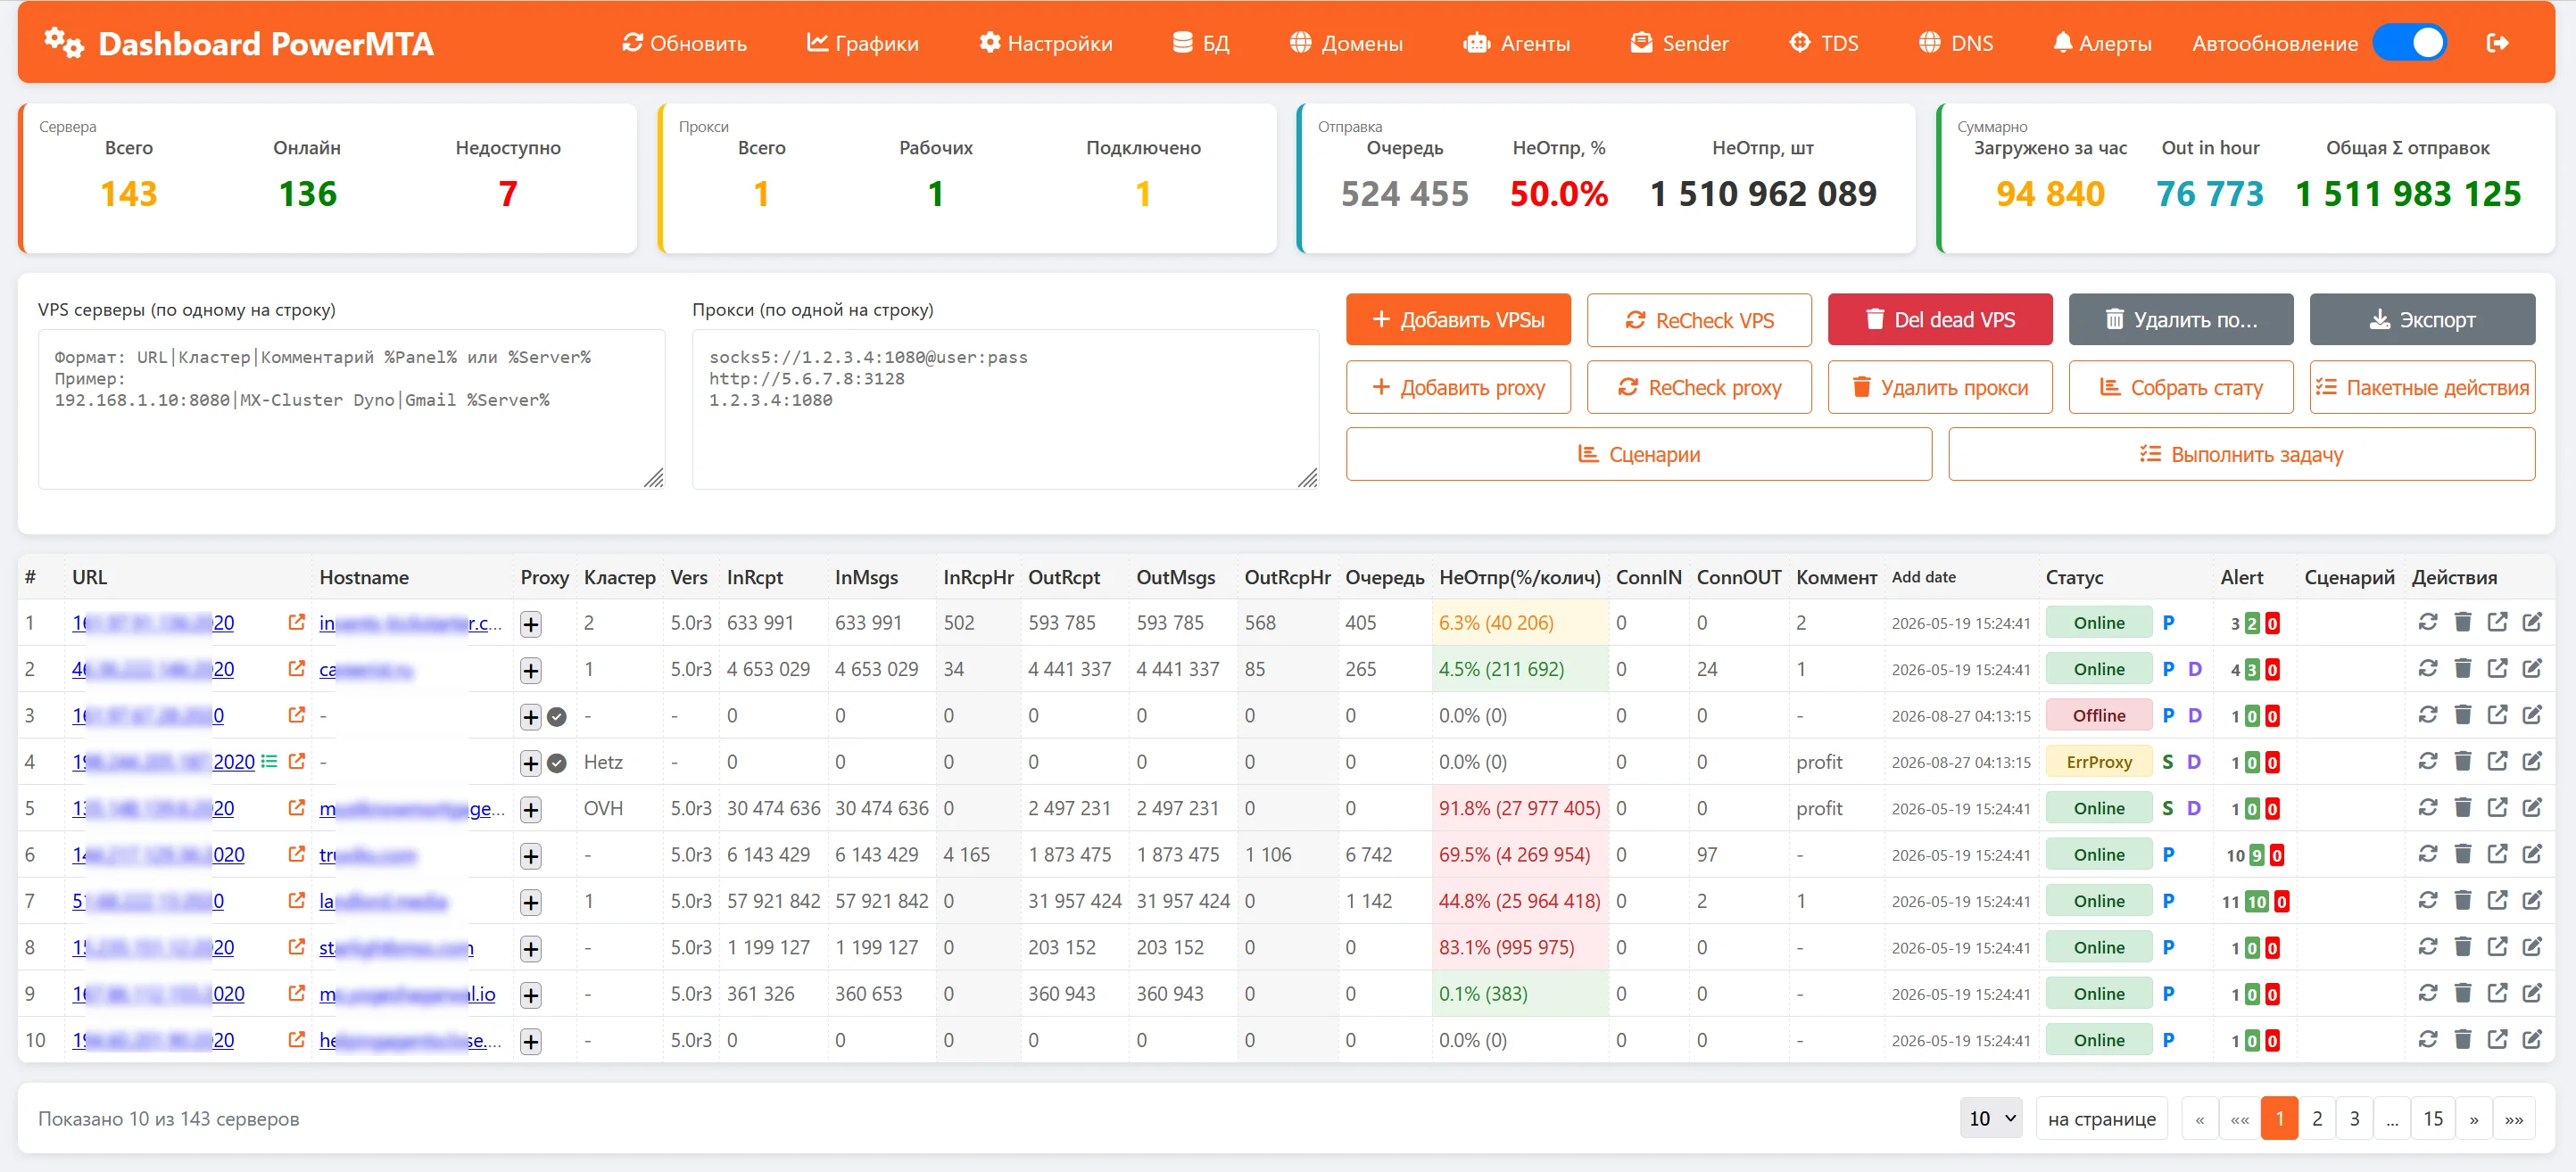The height and width of the screenshot is (1172, 2576).
Task: Open the Графики menu item
Action: 862,43
